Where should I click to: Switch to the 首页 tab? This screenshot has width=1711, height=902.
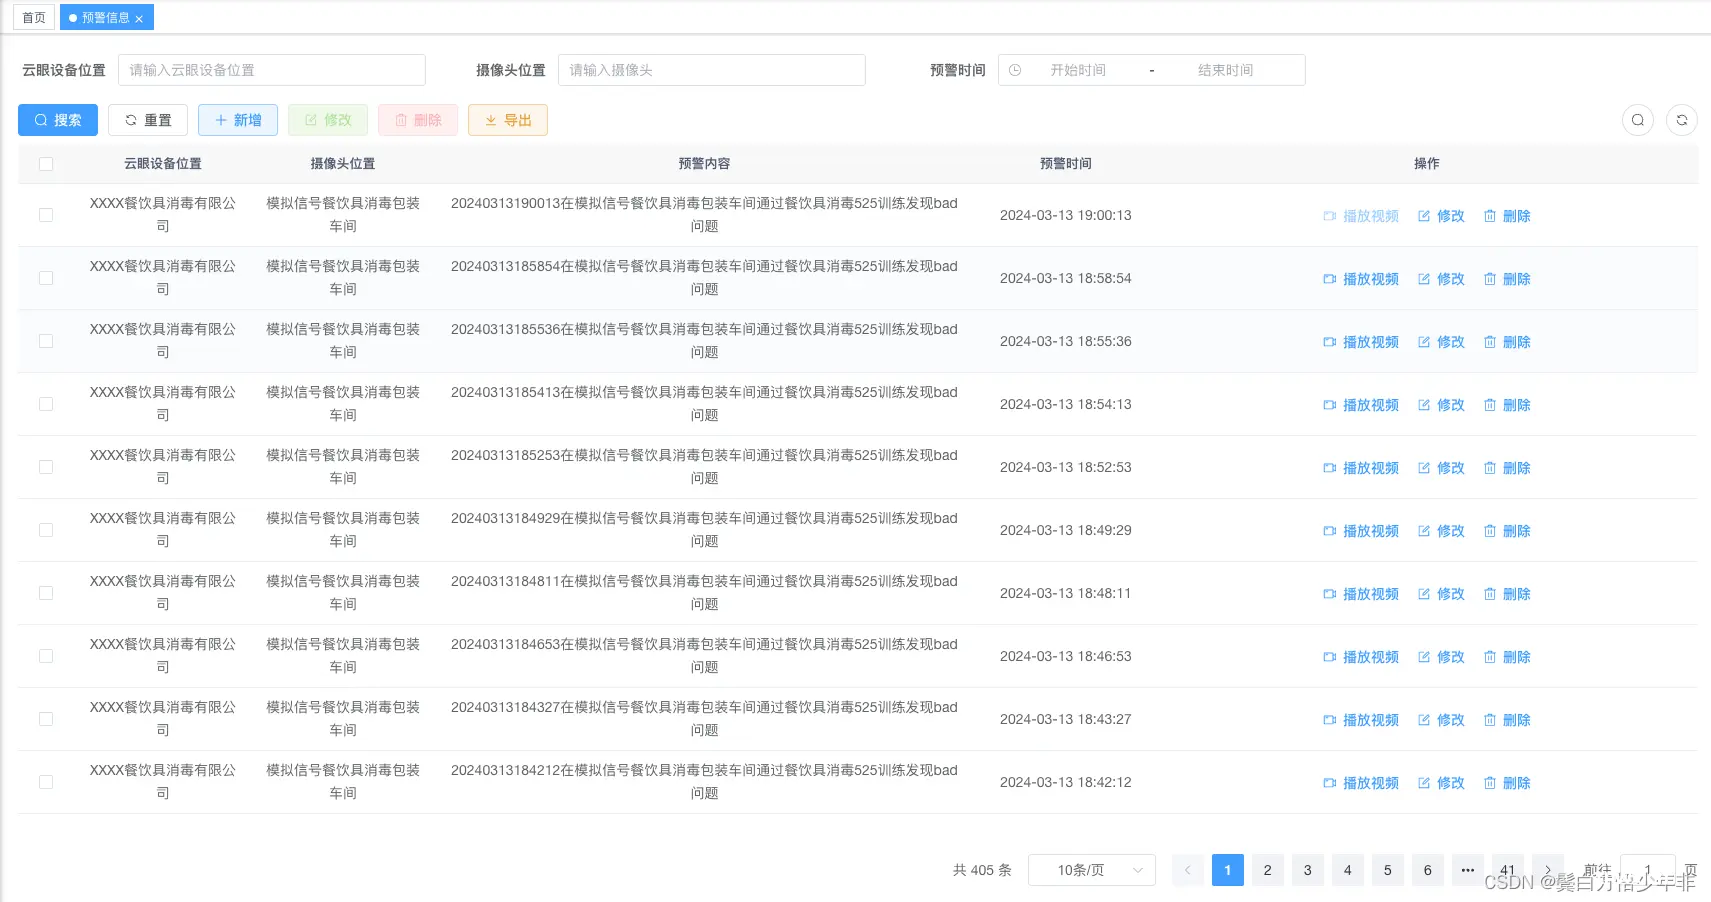34,18
